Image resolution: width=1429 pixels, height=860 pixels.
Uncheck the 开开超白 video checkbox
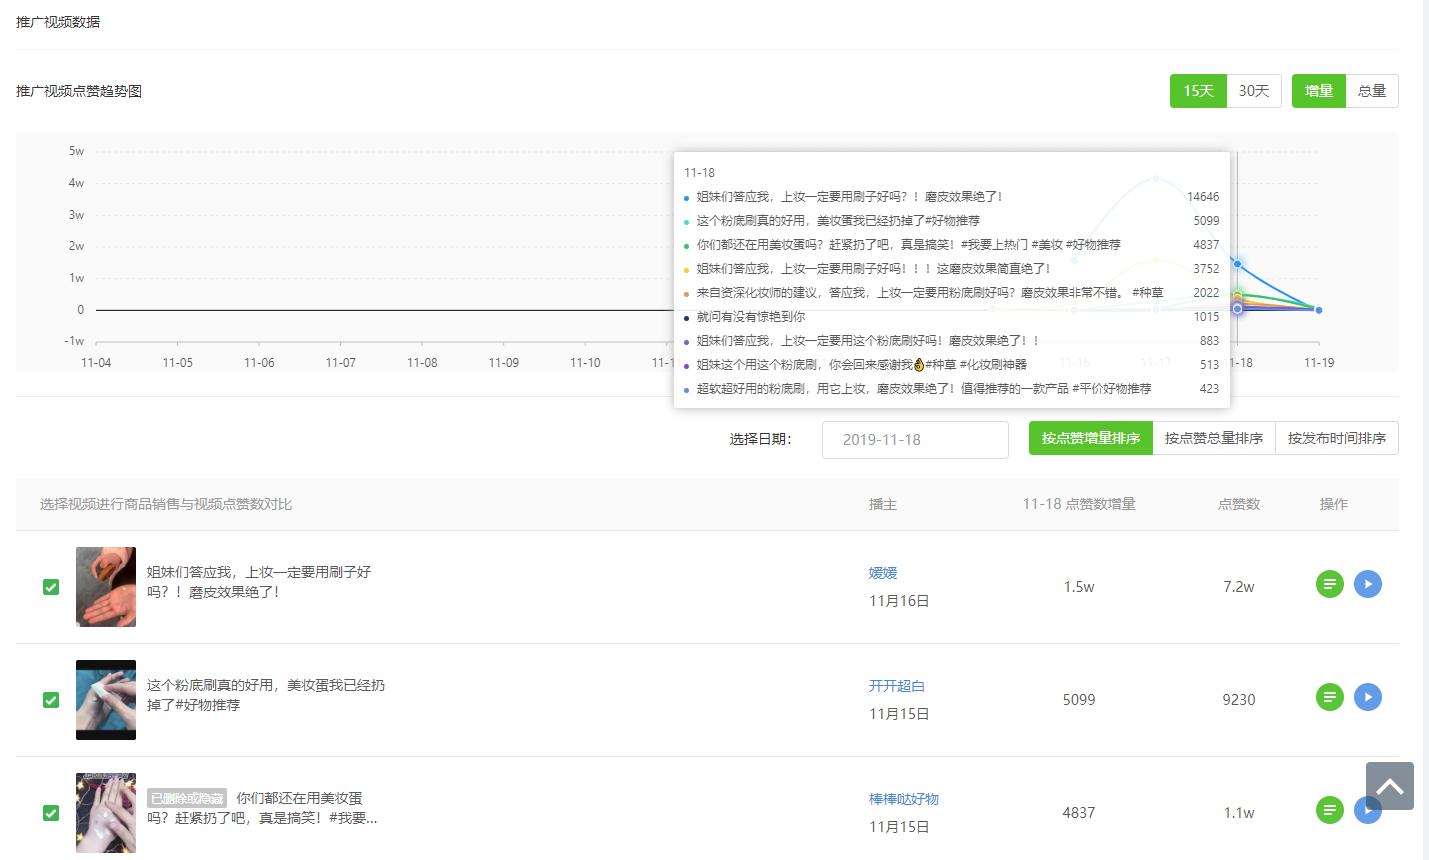pos(51,700)
